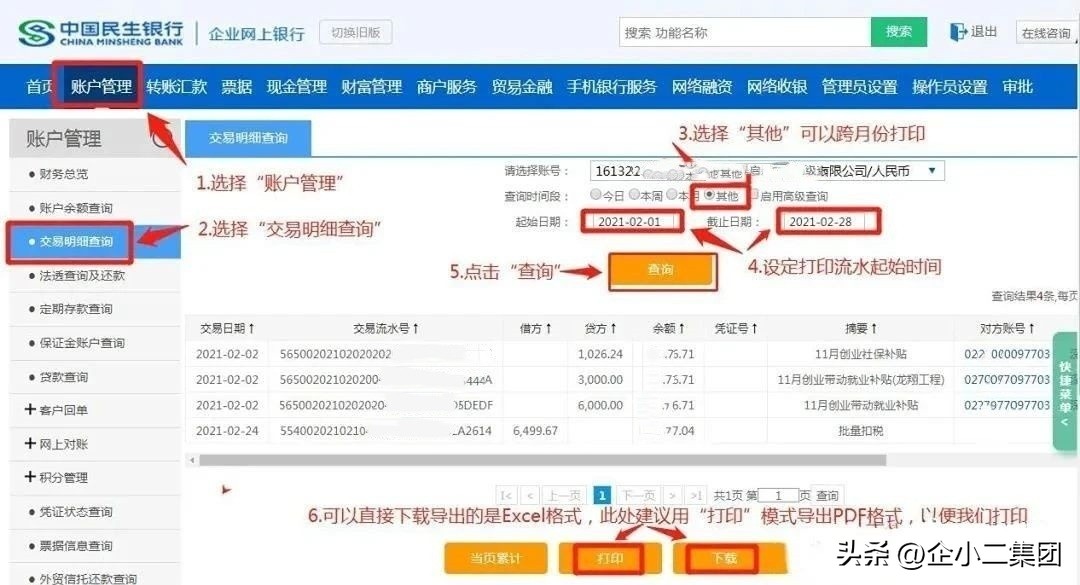Open the 网络融资 menu
This screenshot has height=585, width=1080.
702,87
